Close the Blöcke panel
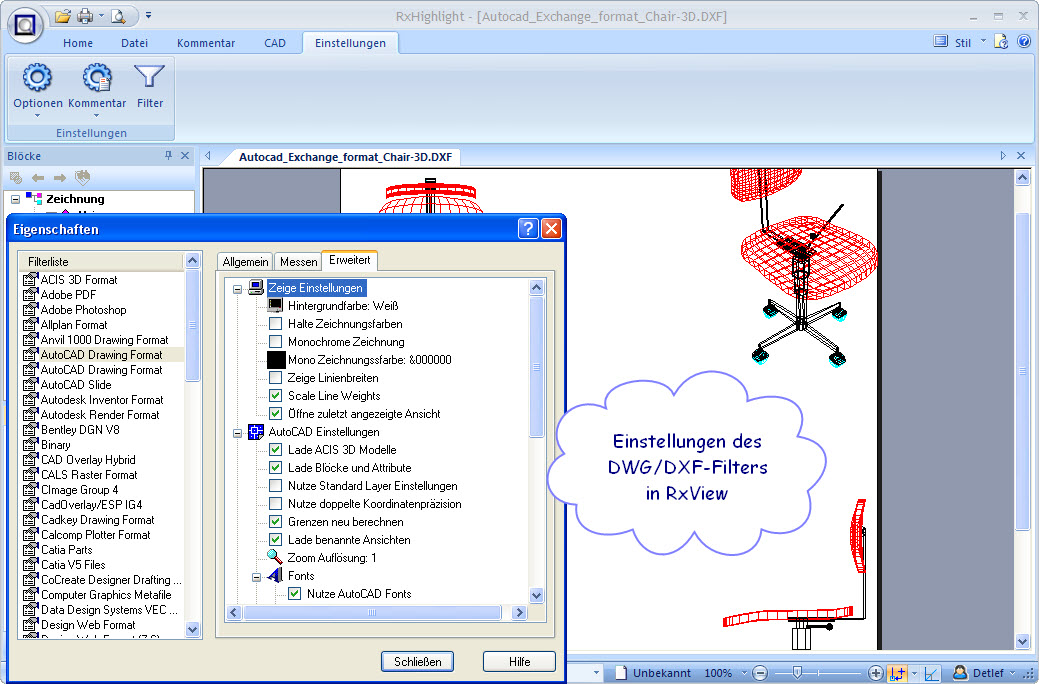The height and width of the screenshot is (684, 1039). pos(185,156)
